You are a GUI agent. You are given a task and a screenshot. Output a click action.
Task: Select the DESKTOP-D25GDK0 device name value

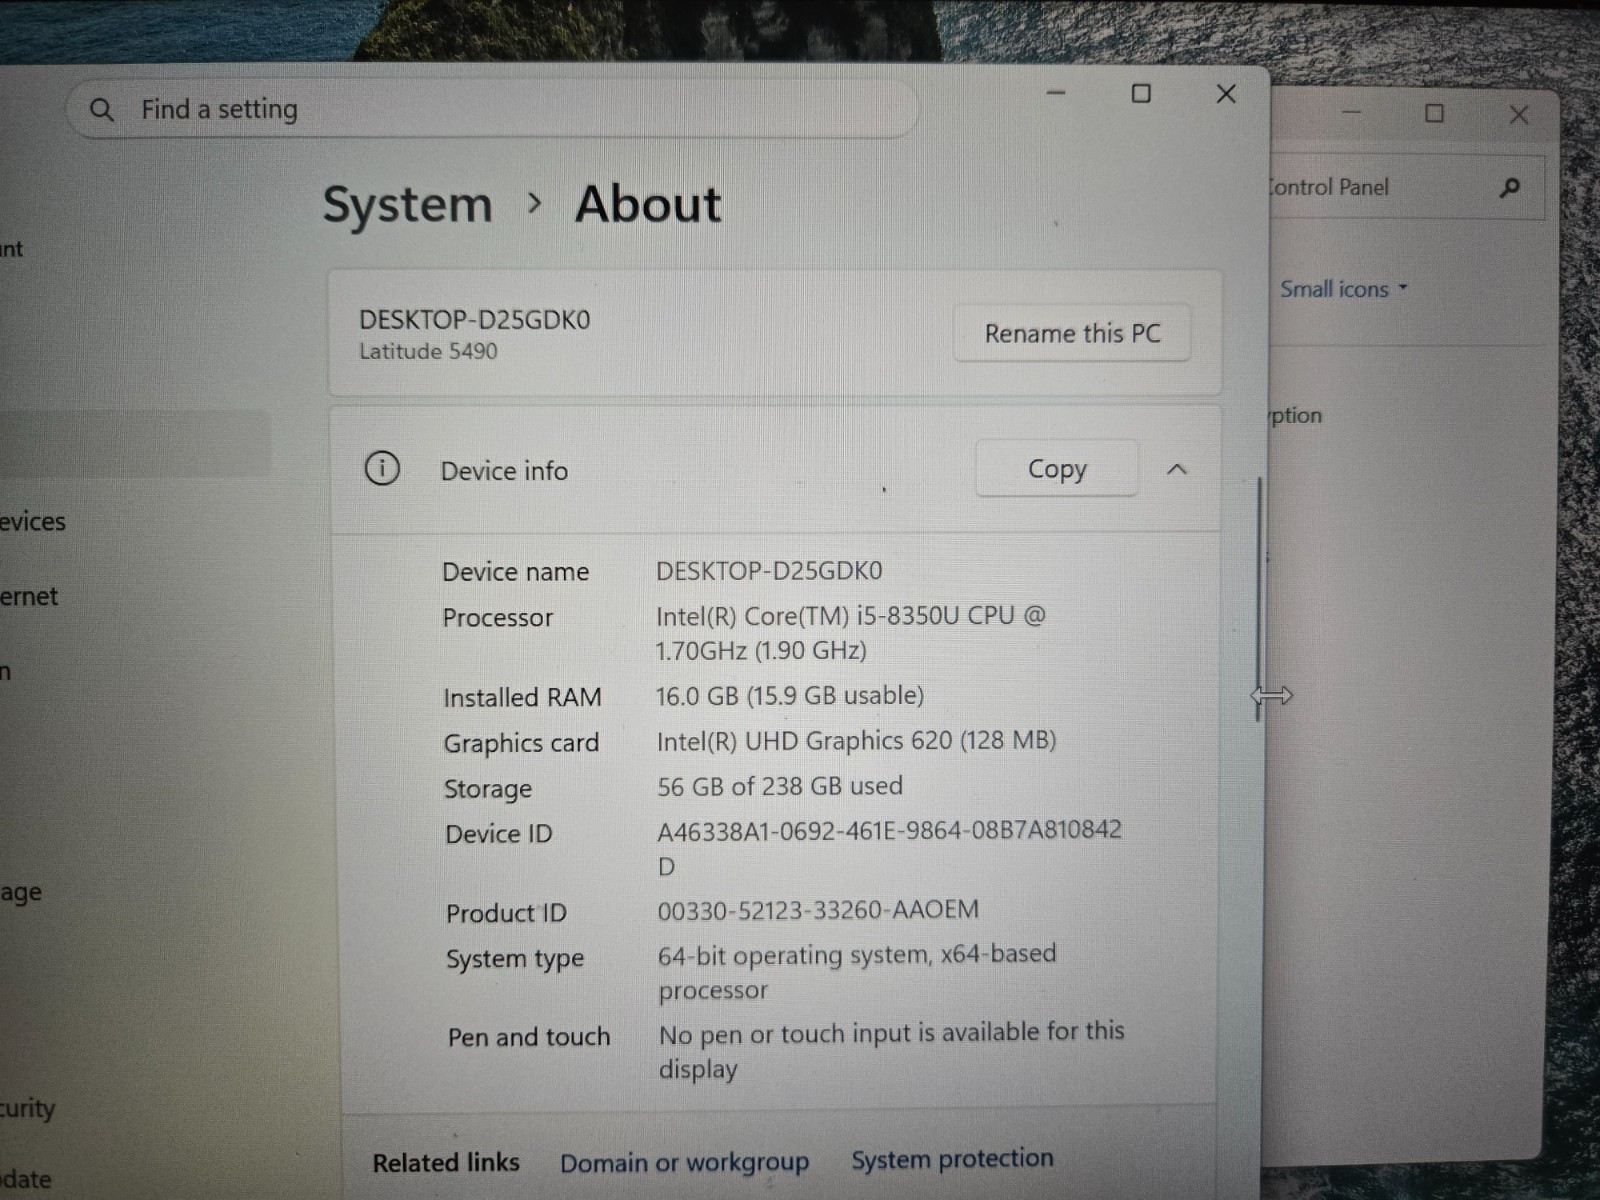pyautogui.click(x=769, y=571)
